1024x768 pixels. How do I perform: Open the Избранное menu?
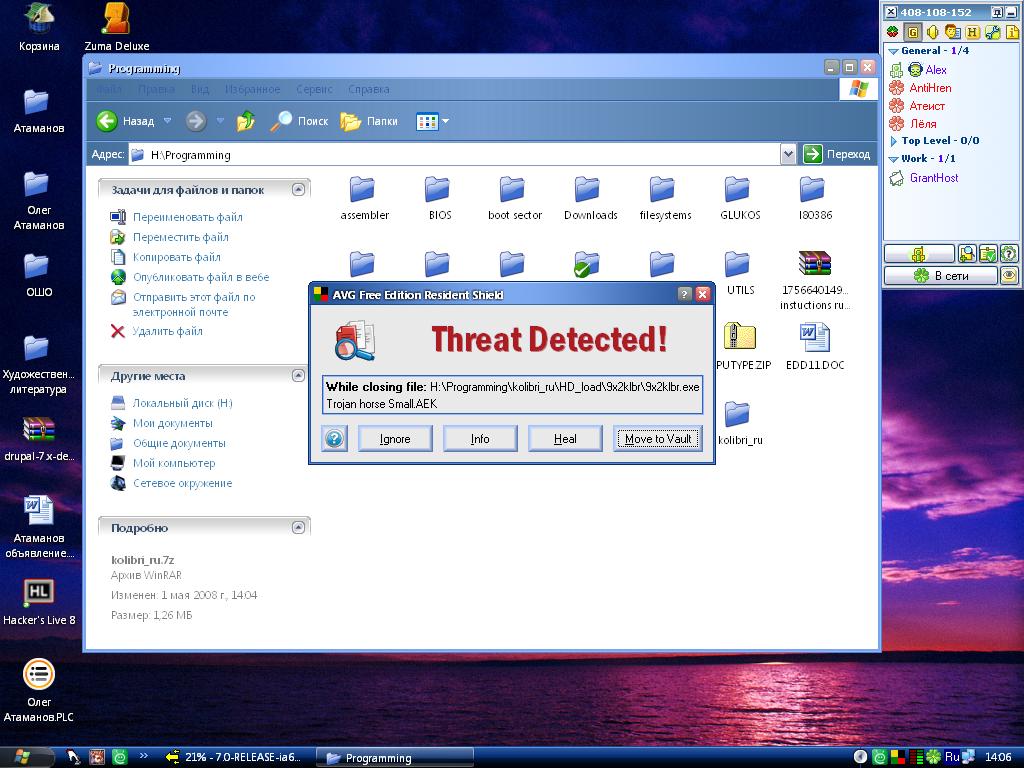click(x=252, y=89)
